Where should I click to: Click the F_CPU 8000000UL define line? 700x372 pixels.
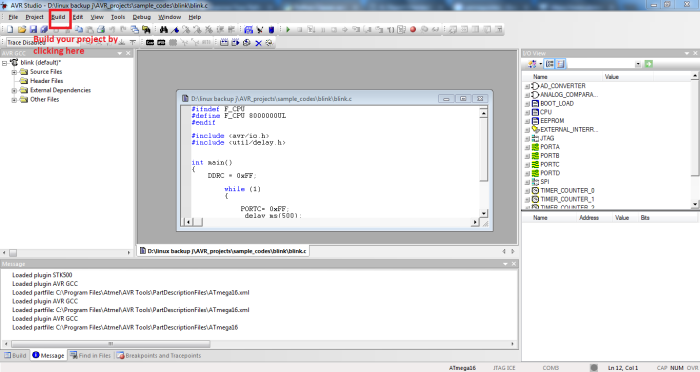pyautogui.click(x=238, y=116)
